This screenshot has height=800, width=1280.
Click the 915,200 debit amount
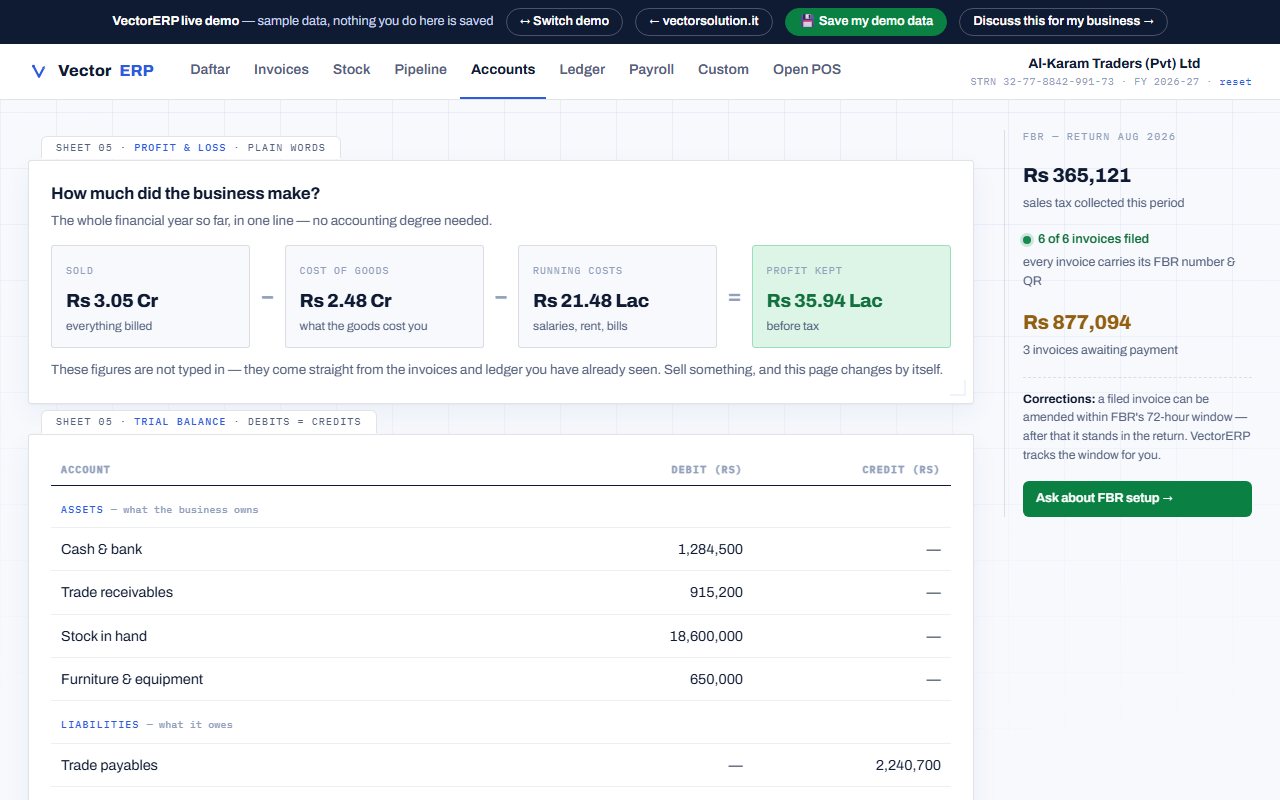(x=716, y=592)
